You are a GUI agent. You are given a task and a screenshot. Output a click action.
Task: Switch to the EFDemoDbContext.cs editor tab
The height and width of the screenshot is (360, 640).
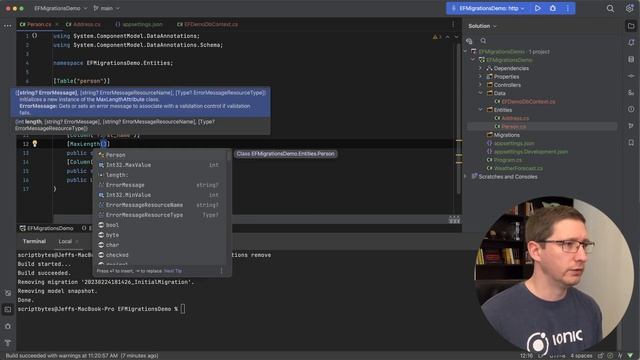[207, 24]
